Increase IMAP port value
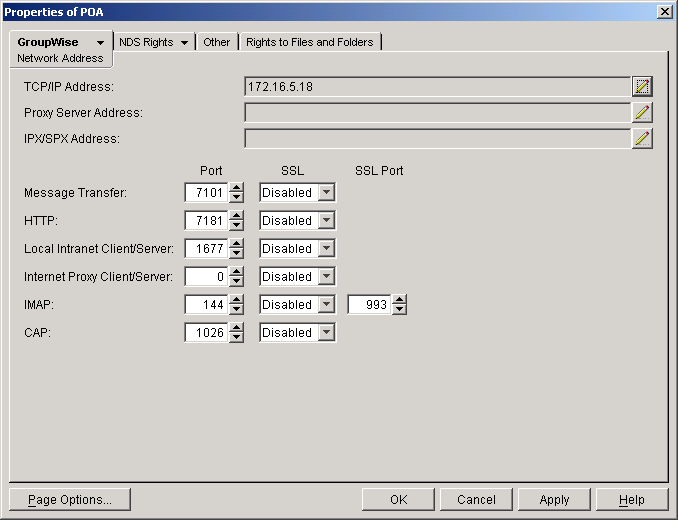 click(236, 300)
